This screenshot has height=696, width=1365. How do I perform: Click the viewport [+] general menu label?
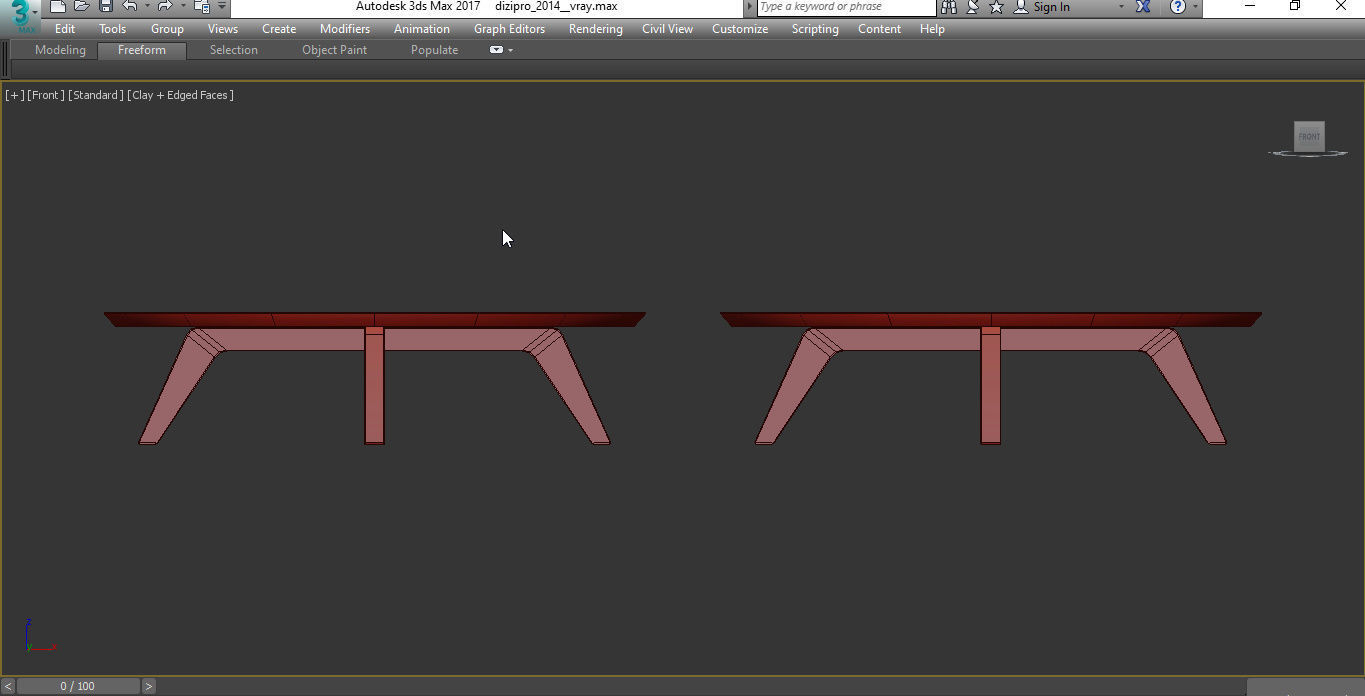(14, 95)
